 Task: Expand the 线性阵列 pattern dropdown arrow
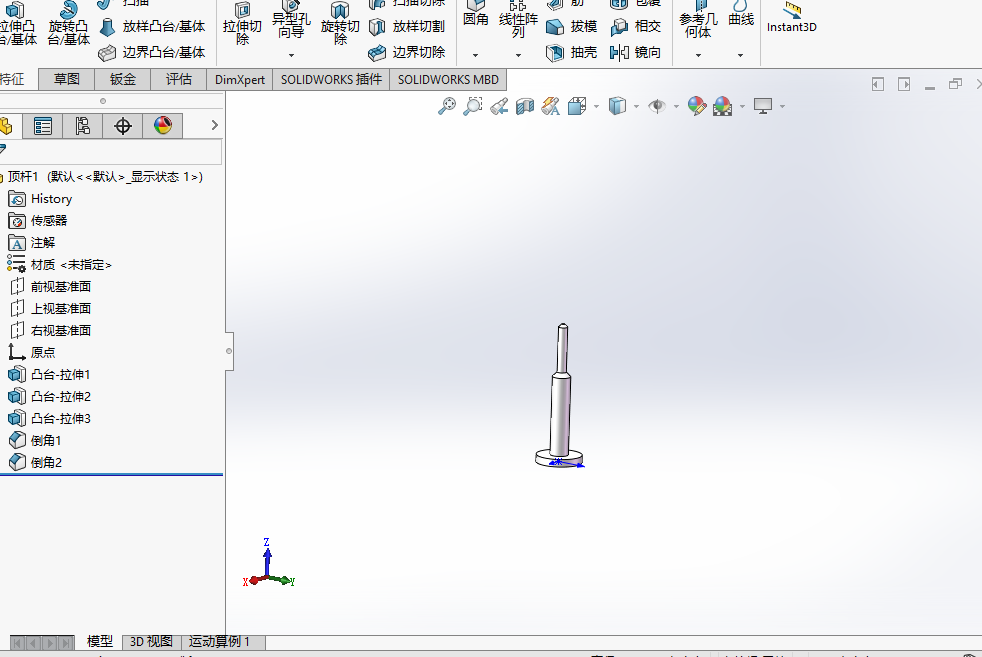pyautogui.click(x=518, y=55)
